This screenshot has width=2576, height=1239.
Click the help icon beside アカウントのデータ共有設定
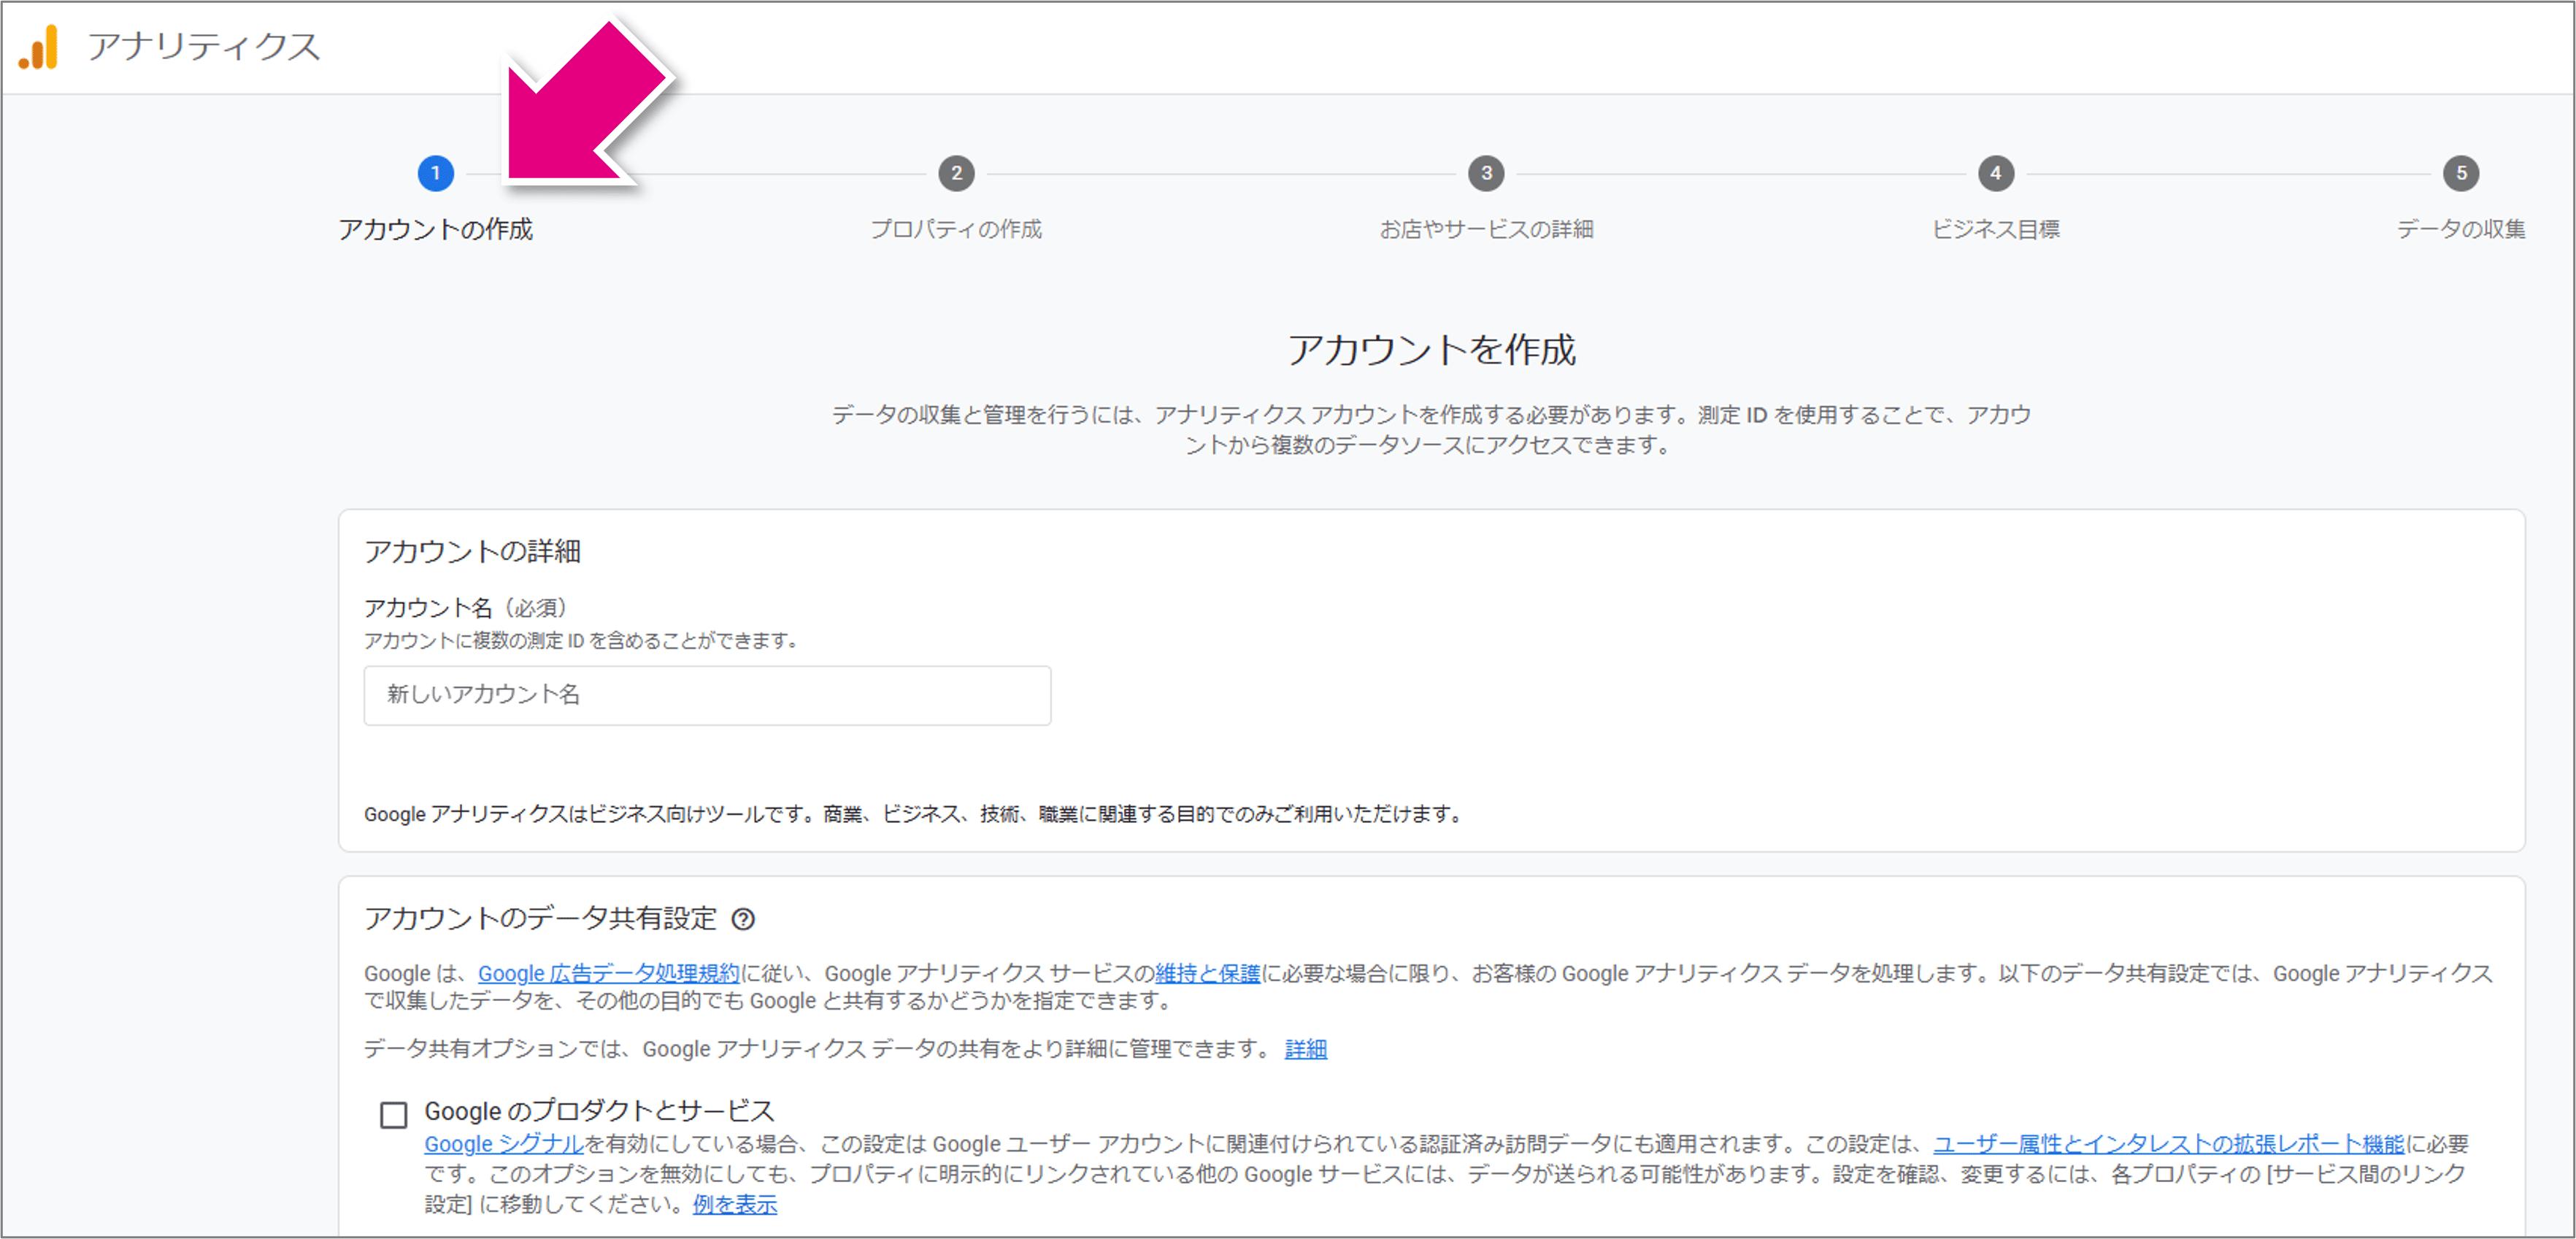click(743, 919)
